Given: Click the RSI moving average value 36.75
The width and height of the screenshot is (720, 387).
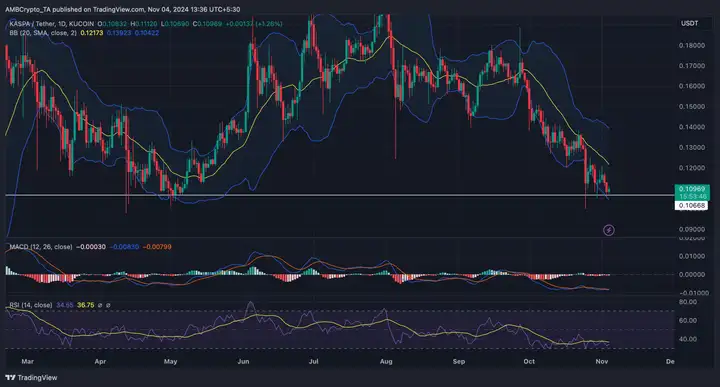Looking at the screenshot, I should pos(85,305).
